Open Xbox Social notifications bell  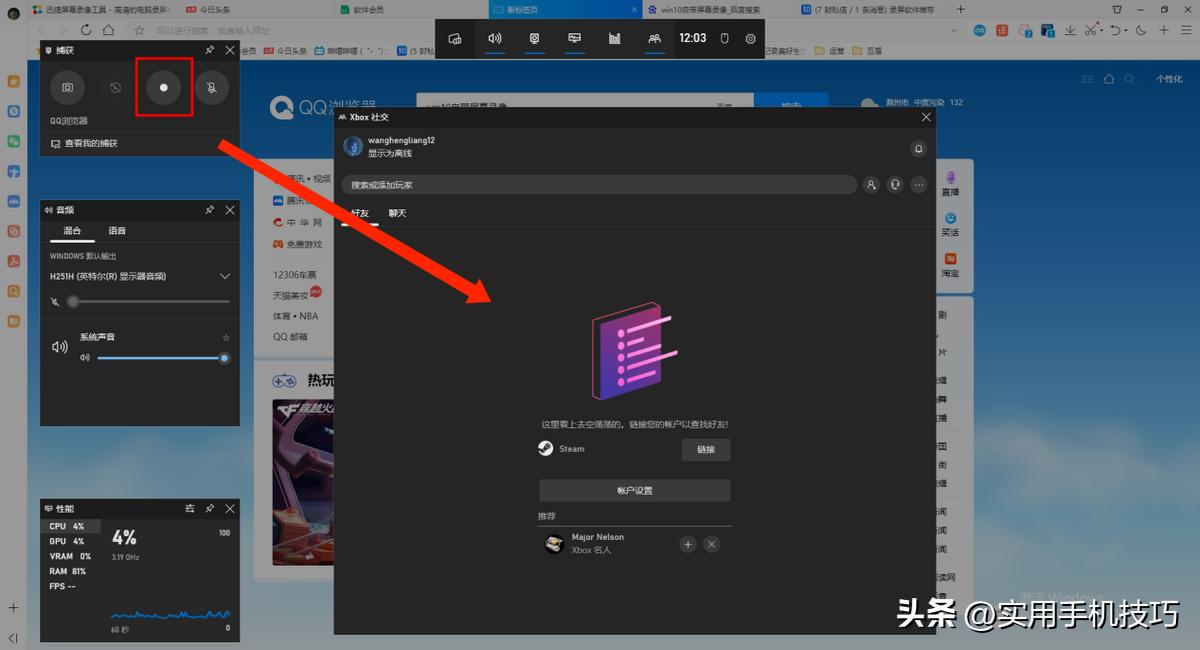(x=918, y=148)
